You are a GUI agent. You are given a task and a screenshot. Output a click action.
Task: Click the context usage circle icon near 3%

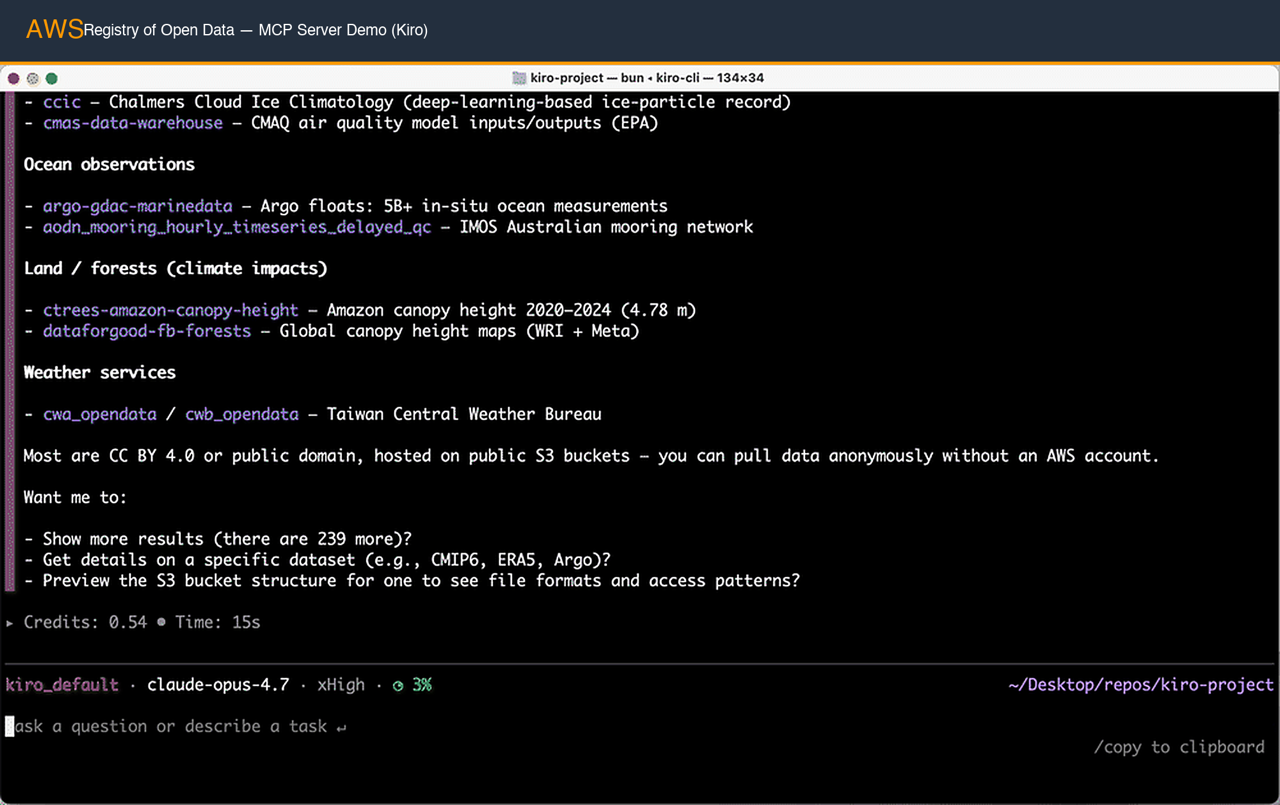[398, 686]
